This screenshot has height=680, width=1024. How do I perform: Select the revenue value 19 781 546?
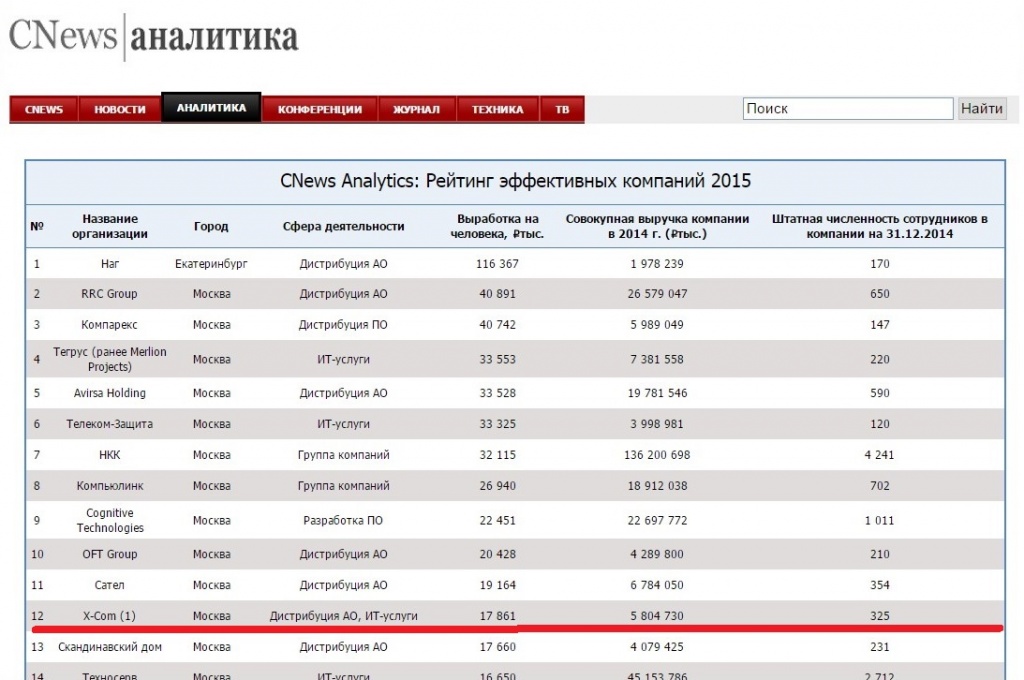(657, 393)
